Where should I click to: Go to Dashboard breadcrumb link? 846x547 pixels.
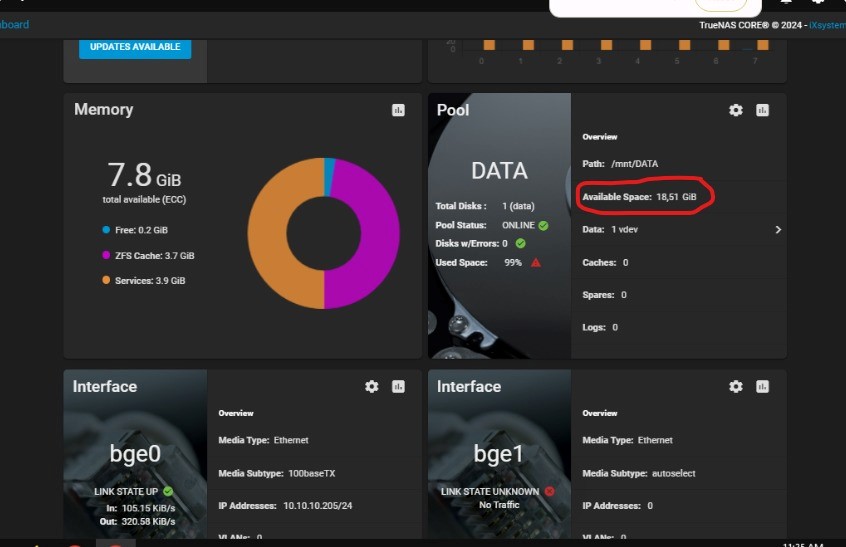coord(14,25)
